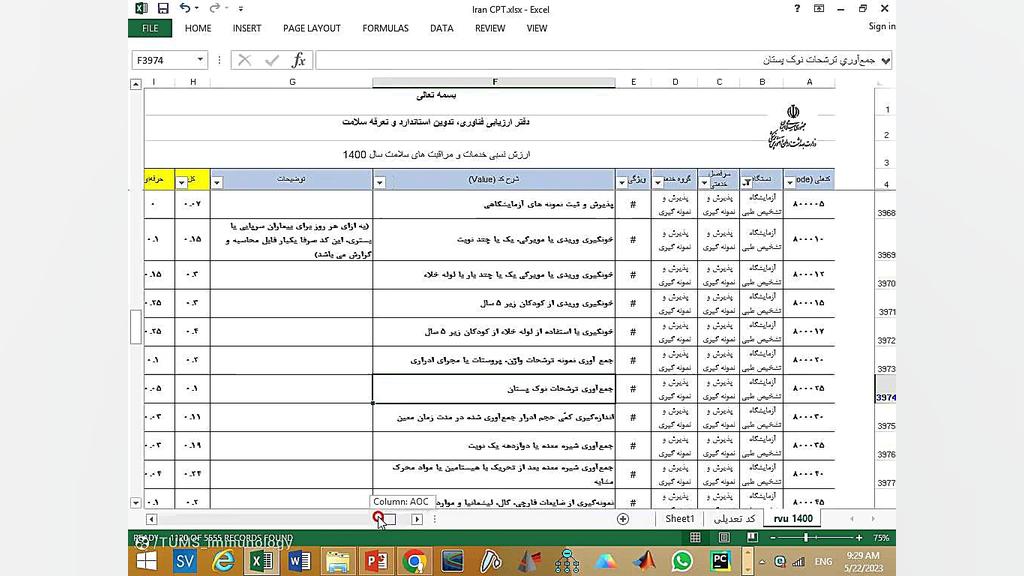Open filter dropdown for شرح کد (Value) column
Viewport: 1024px width, 576px height.
[380, 182]
